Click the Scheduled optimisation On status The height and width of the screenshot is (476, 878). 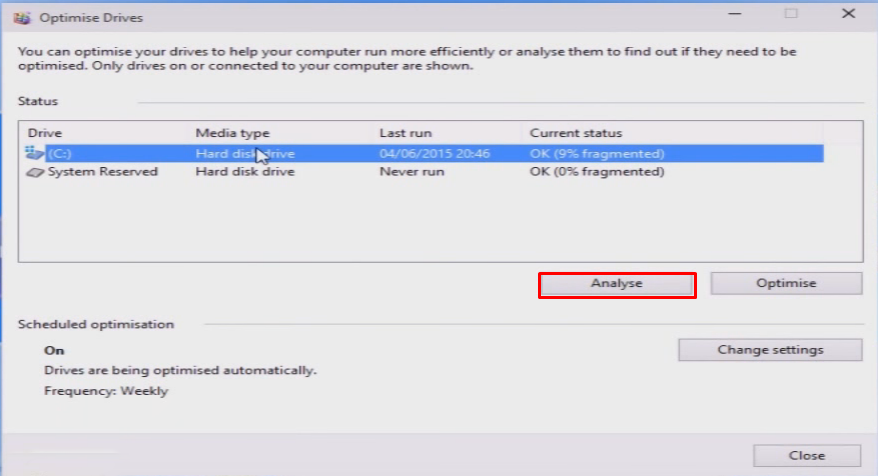coord(54,351)
